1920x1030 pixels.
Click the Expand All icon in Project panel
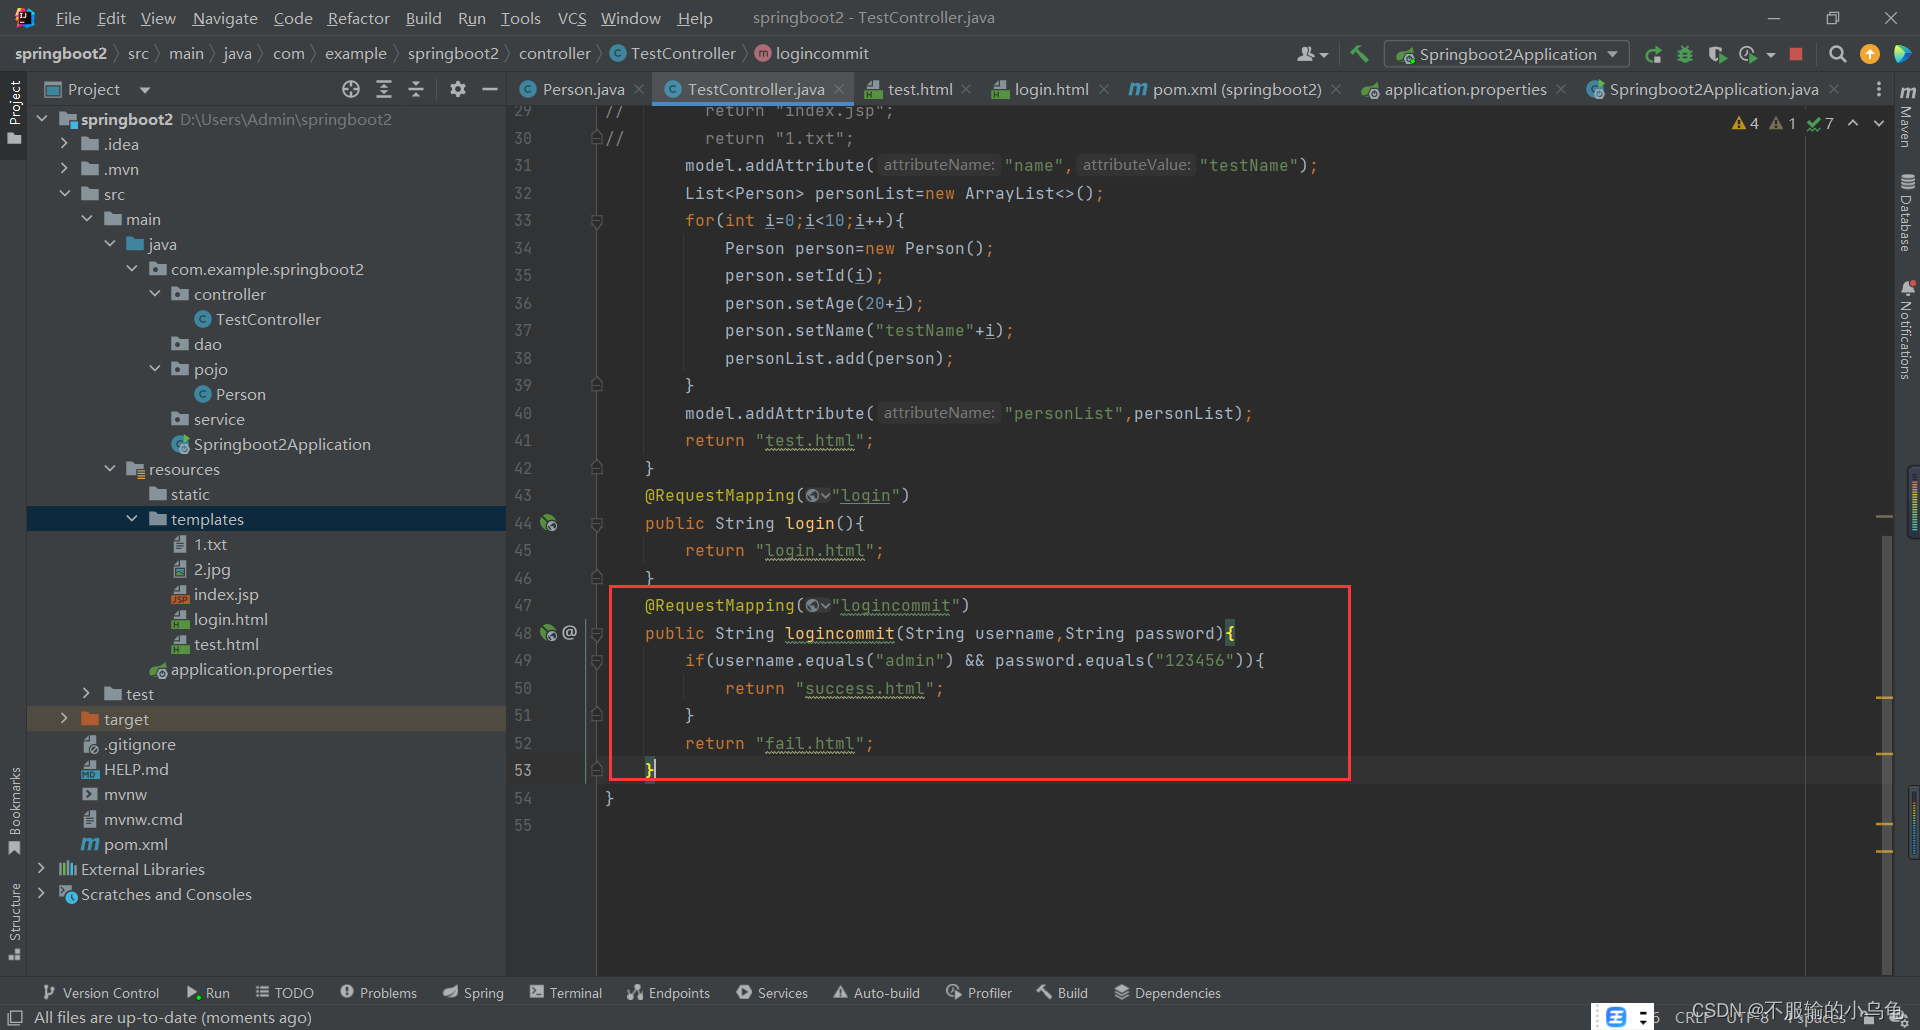pos(384,90)
